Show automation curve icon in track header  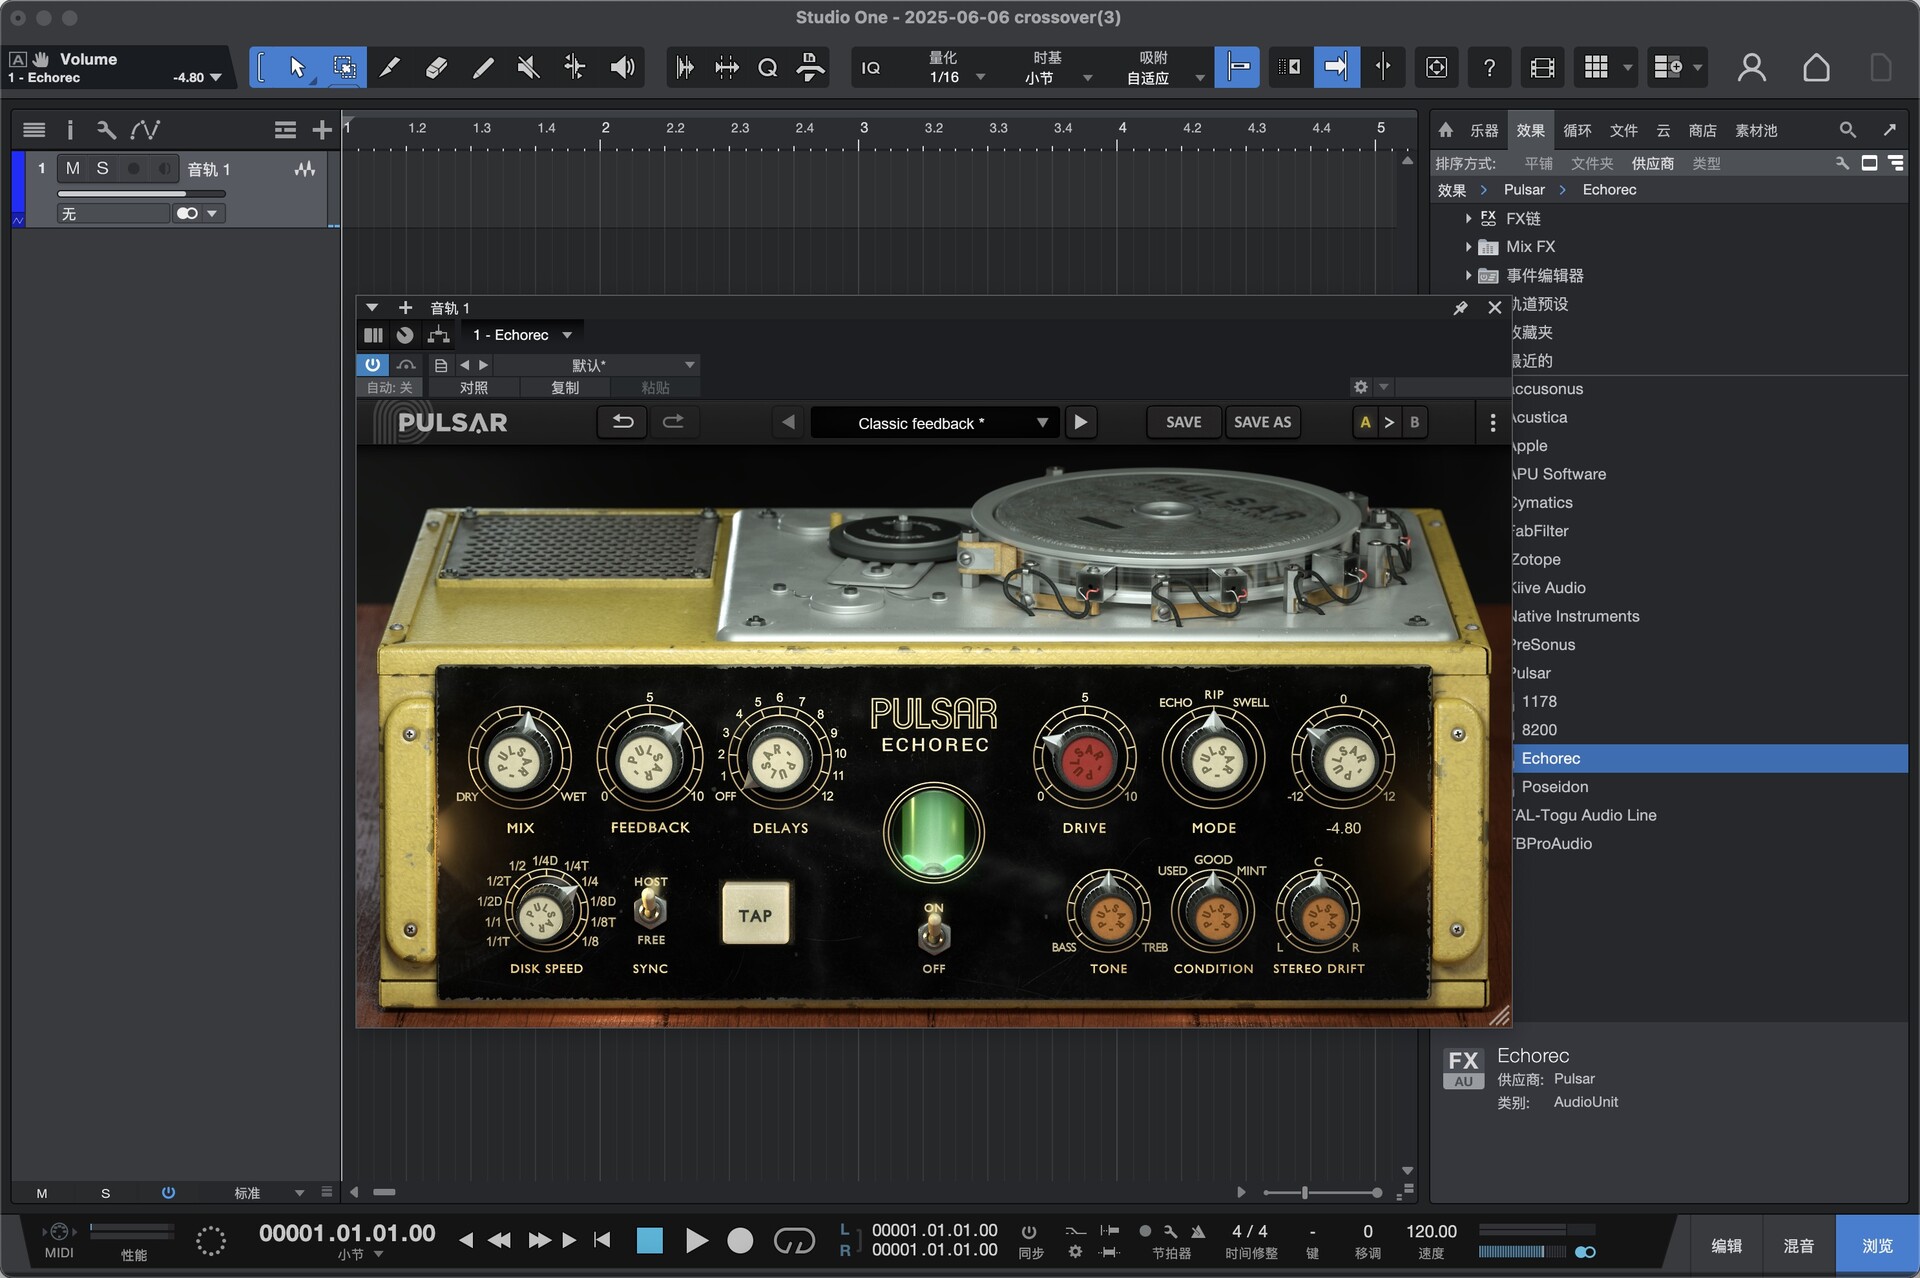pos(145,129)
